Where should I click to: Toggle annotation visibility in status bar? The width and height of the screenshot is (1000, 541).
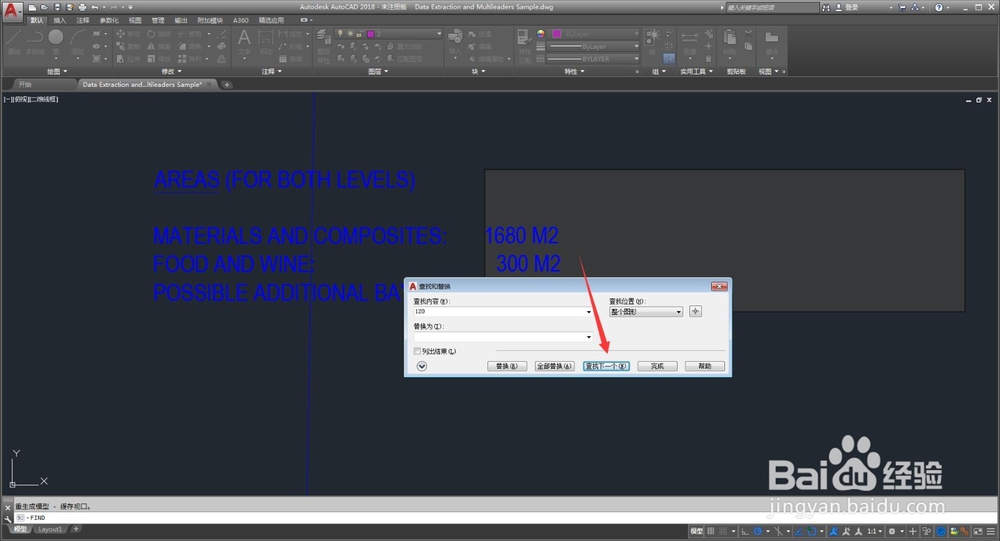(x=832, y=531)
